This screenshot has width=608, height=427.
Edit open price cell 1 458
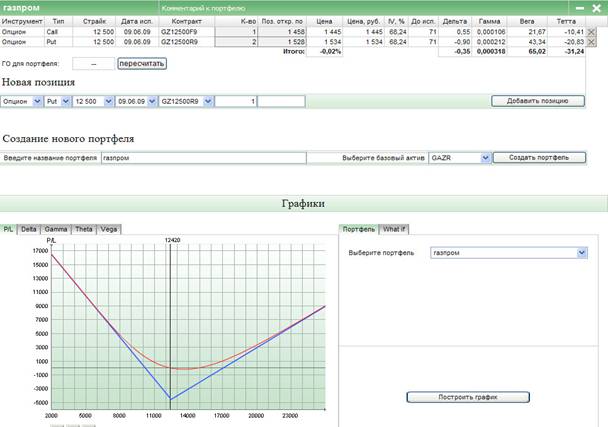tap(282, 32)
